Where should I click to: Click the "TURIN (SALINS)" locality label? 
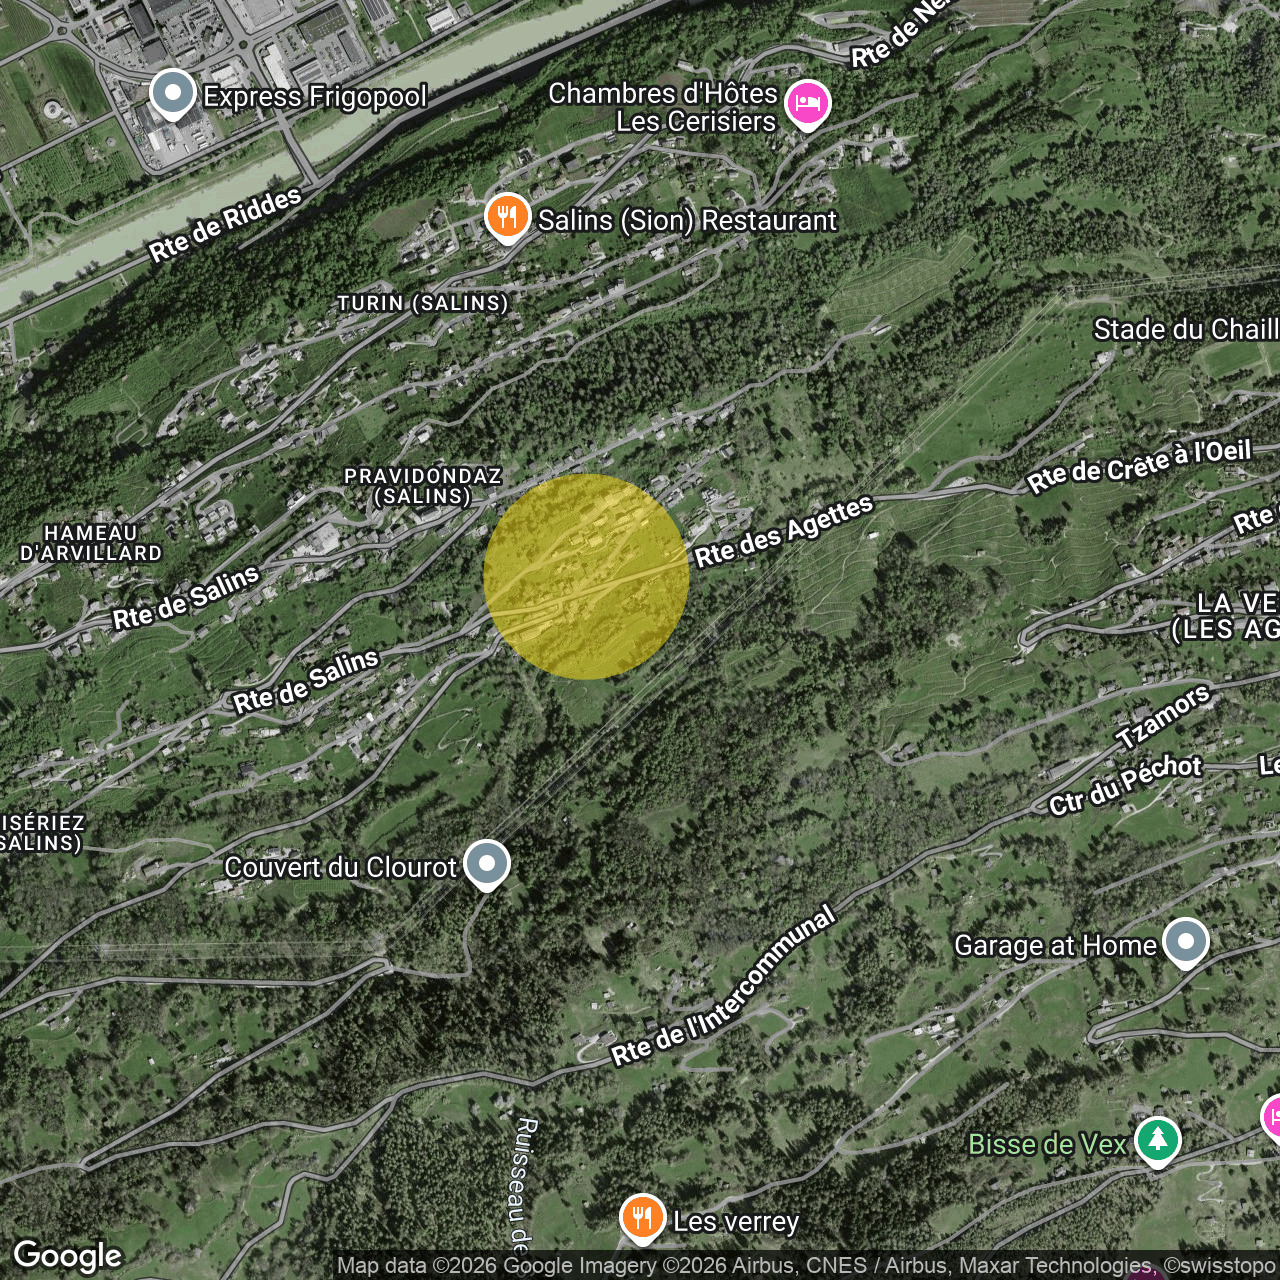tap(422, 303)
